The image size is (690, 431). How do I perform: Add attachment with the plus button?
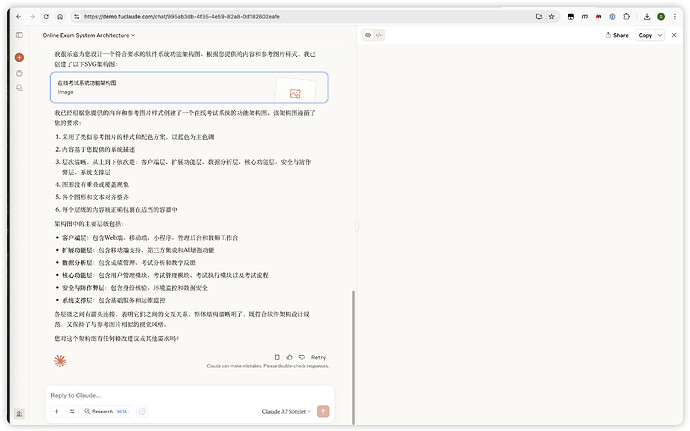[56, 411]
